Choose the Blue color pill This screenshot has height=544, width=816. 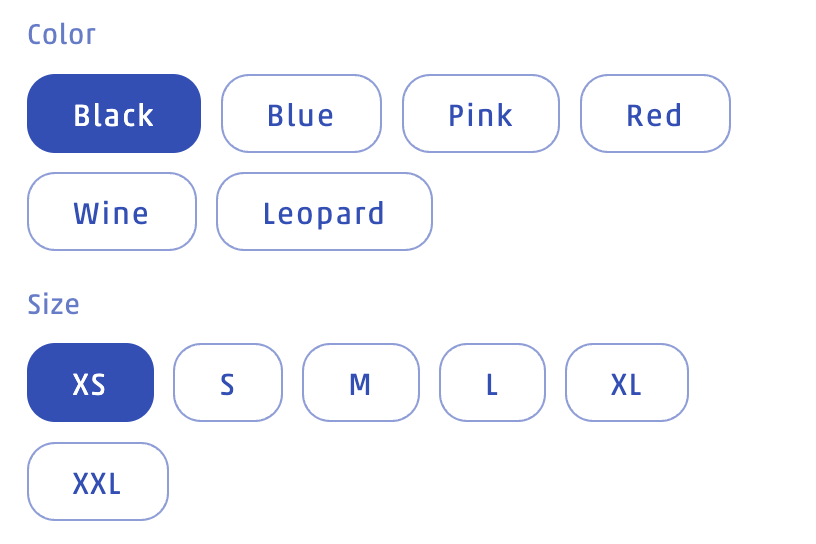pos(301,114)
